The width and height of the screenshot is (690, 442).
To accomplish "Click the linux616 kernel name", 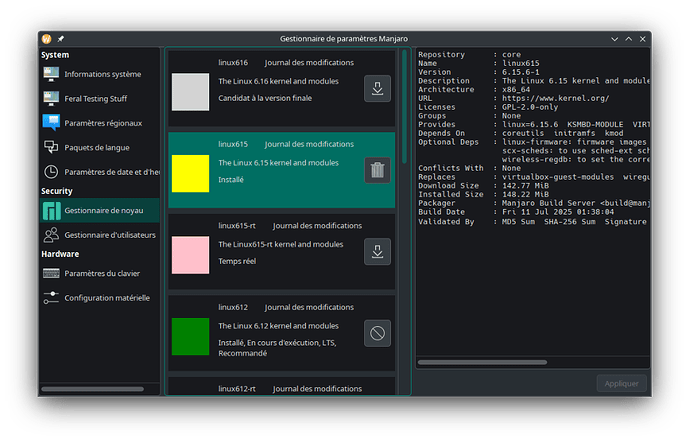I will (x=233, y=63).
